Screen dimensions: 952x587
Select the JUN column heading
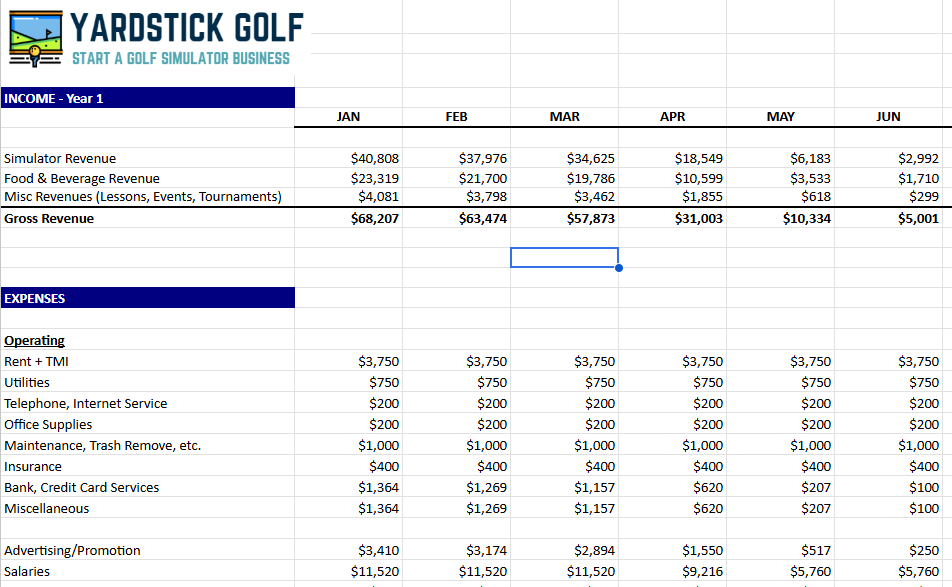click(888, 117)
